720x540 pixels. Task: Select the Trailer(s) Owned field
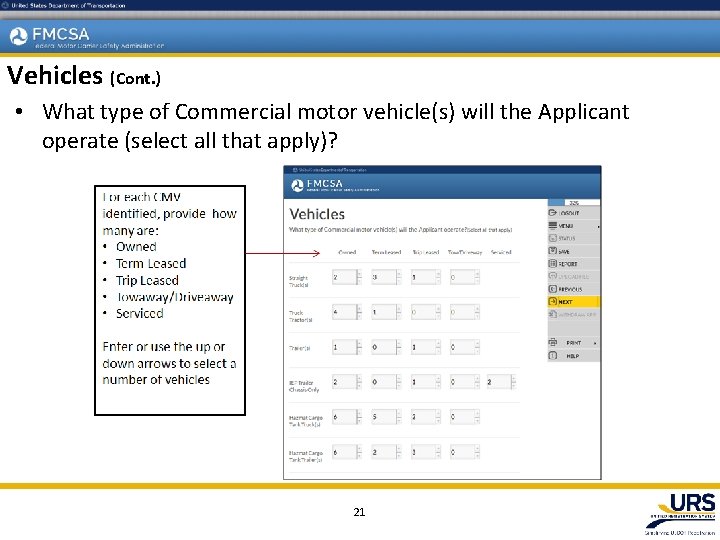click(x=347, y=347)
